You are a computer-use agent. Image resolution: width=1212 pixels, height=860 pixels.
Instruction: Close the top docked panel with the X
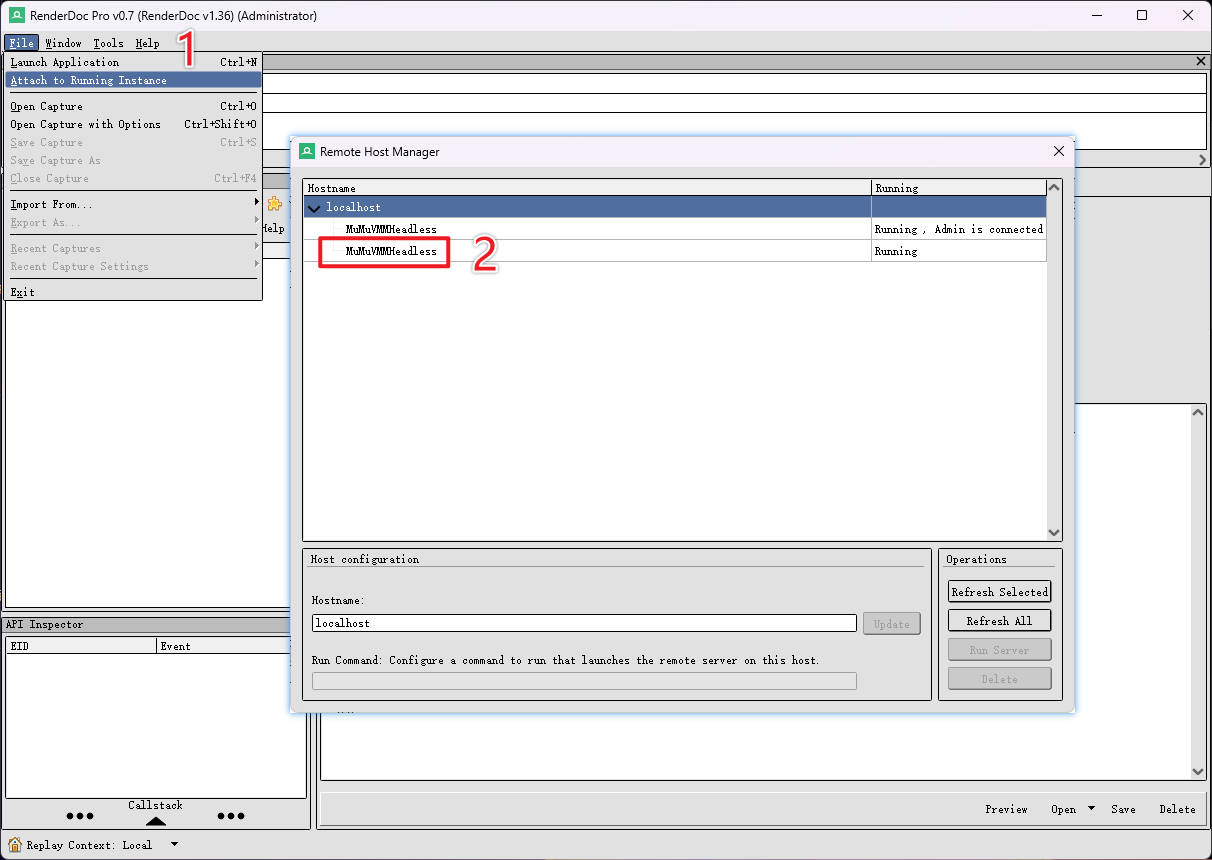click(x=1201, y=61)
